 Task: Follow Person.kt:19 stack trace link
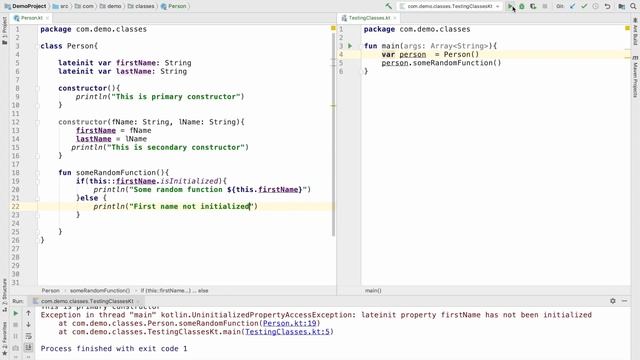tap(289, 323)
